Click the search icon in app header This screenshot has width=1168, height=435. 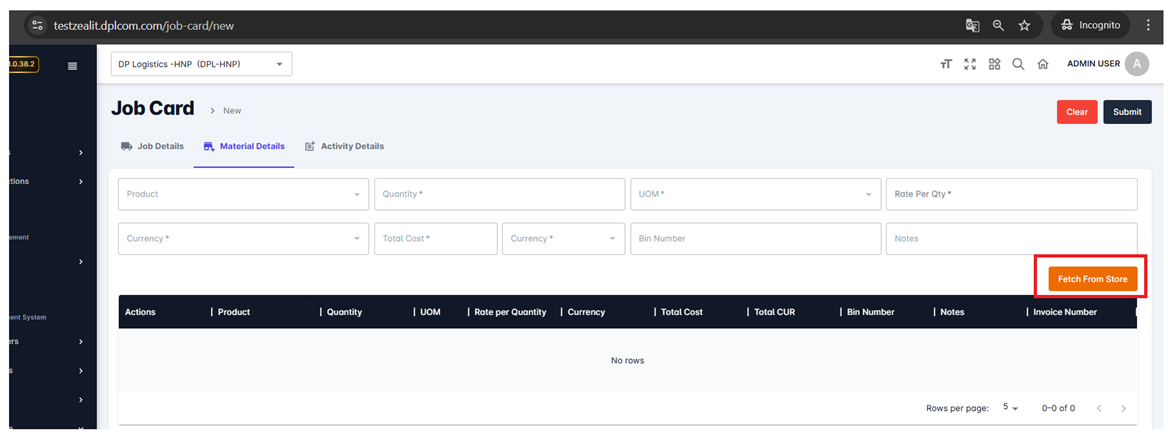point(1018,64)
